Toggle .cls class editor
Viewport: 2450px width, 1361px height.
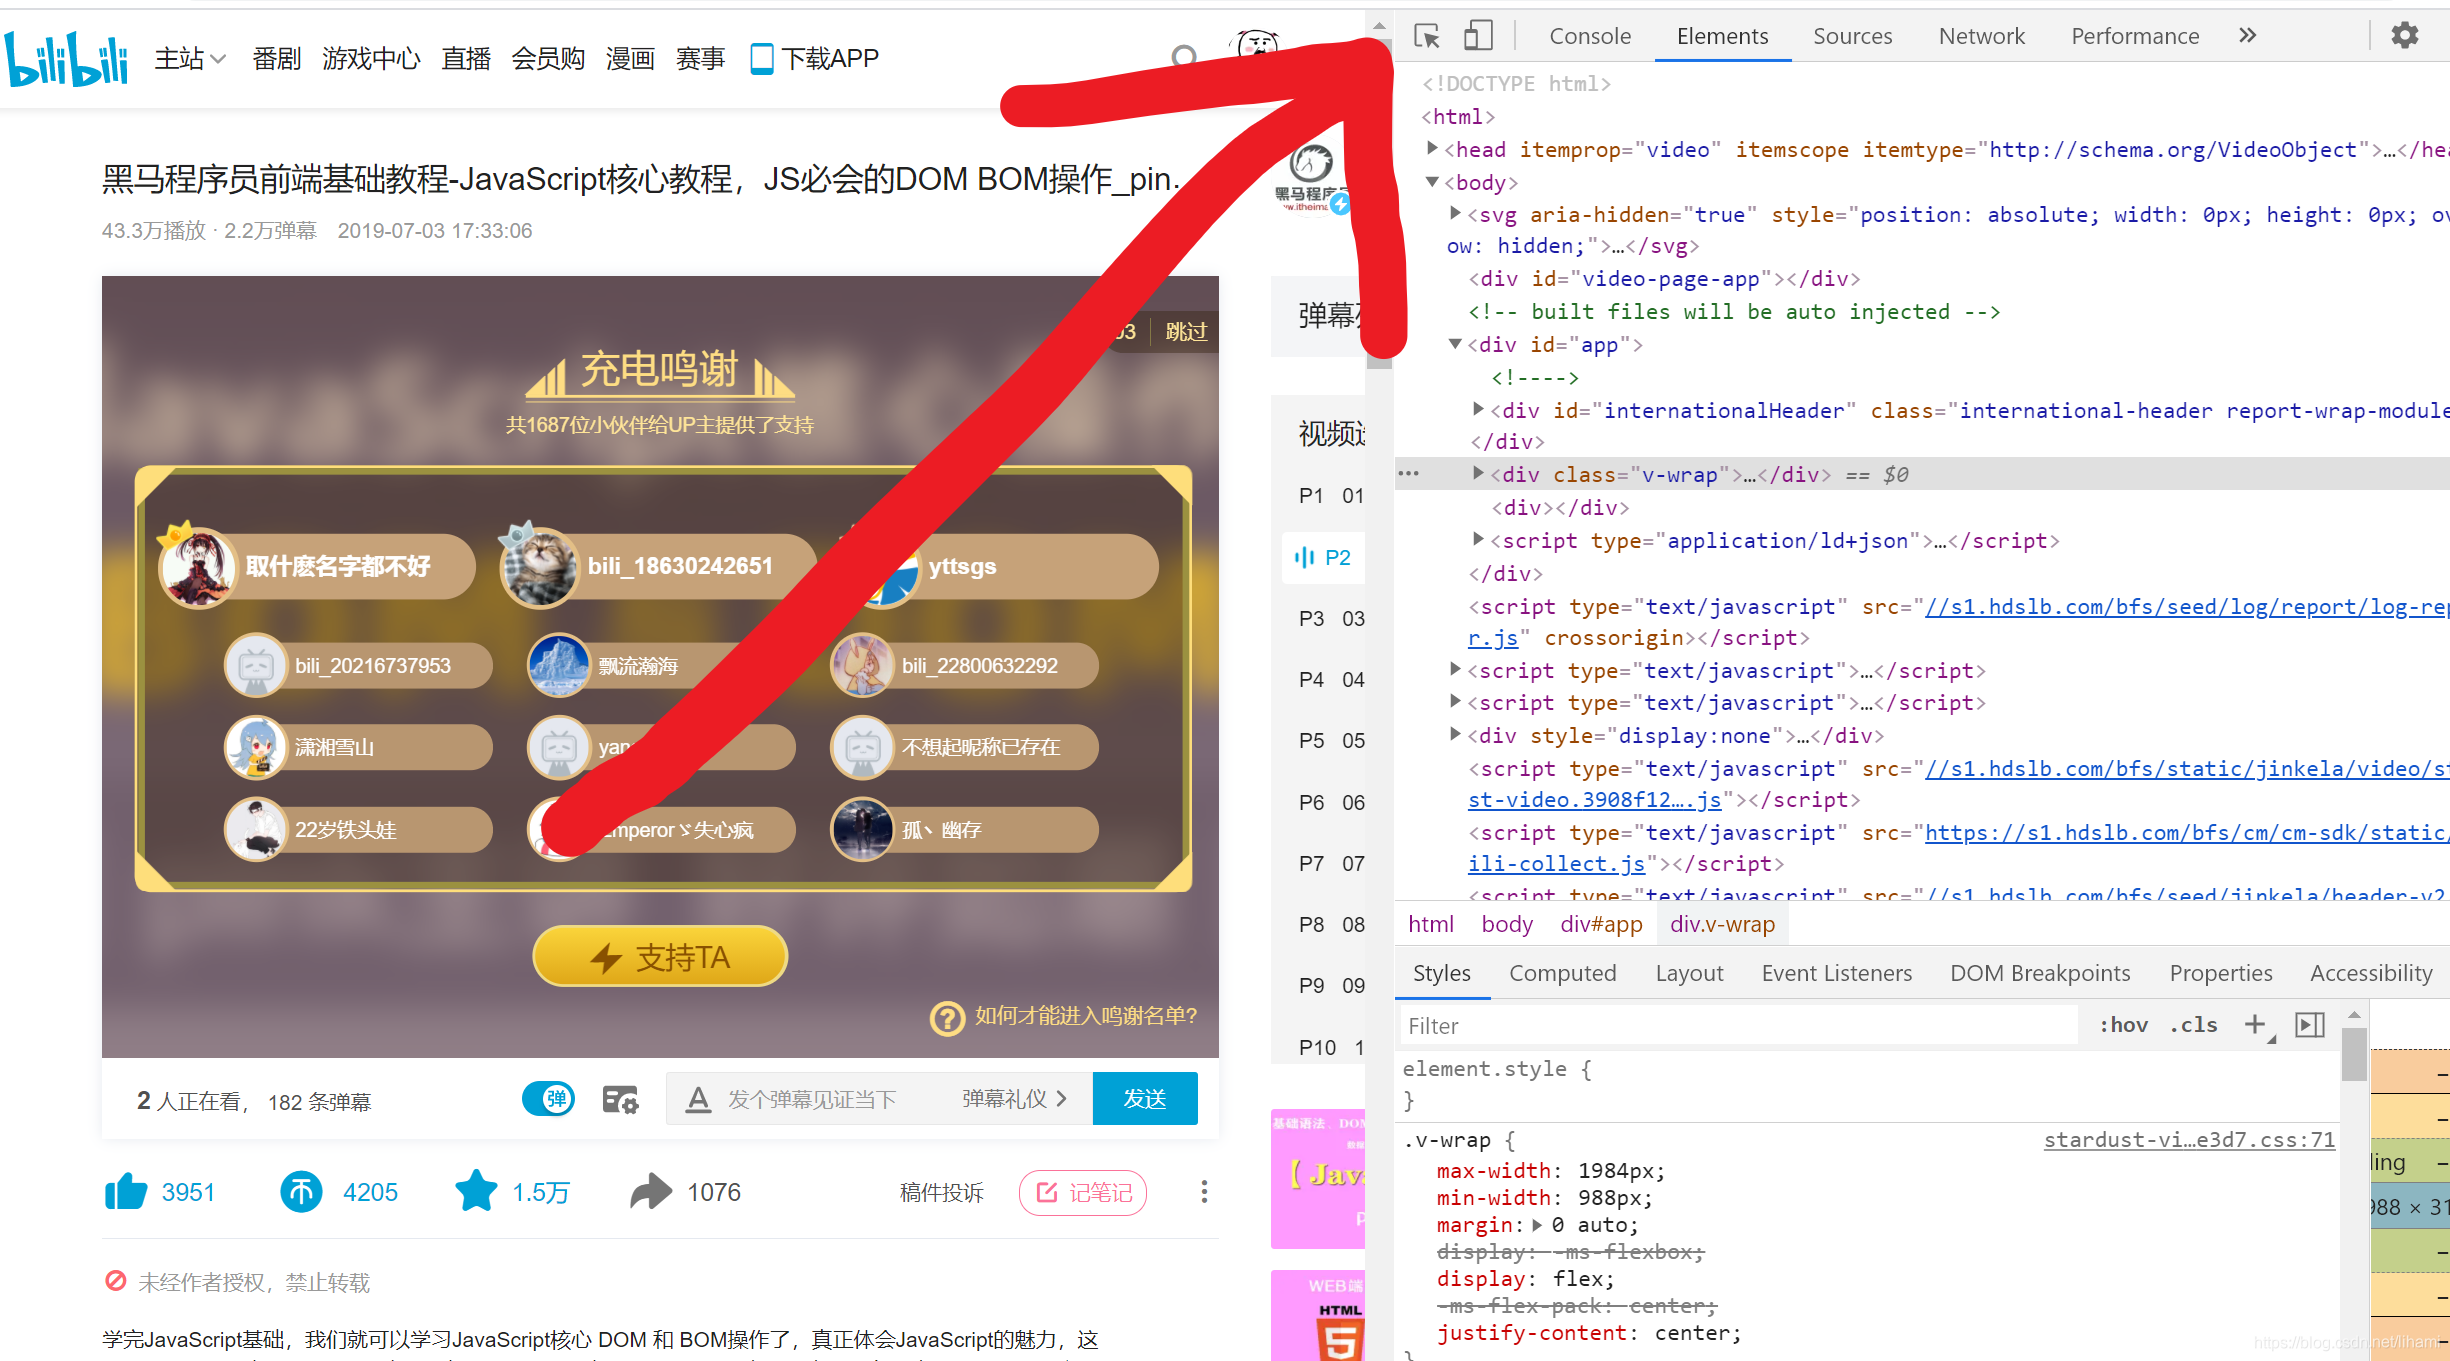[2193, 1025]
